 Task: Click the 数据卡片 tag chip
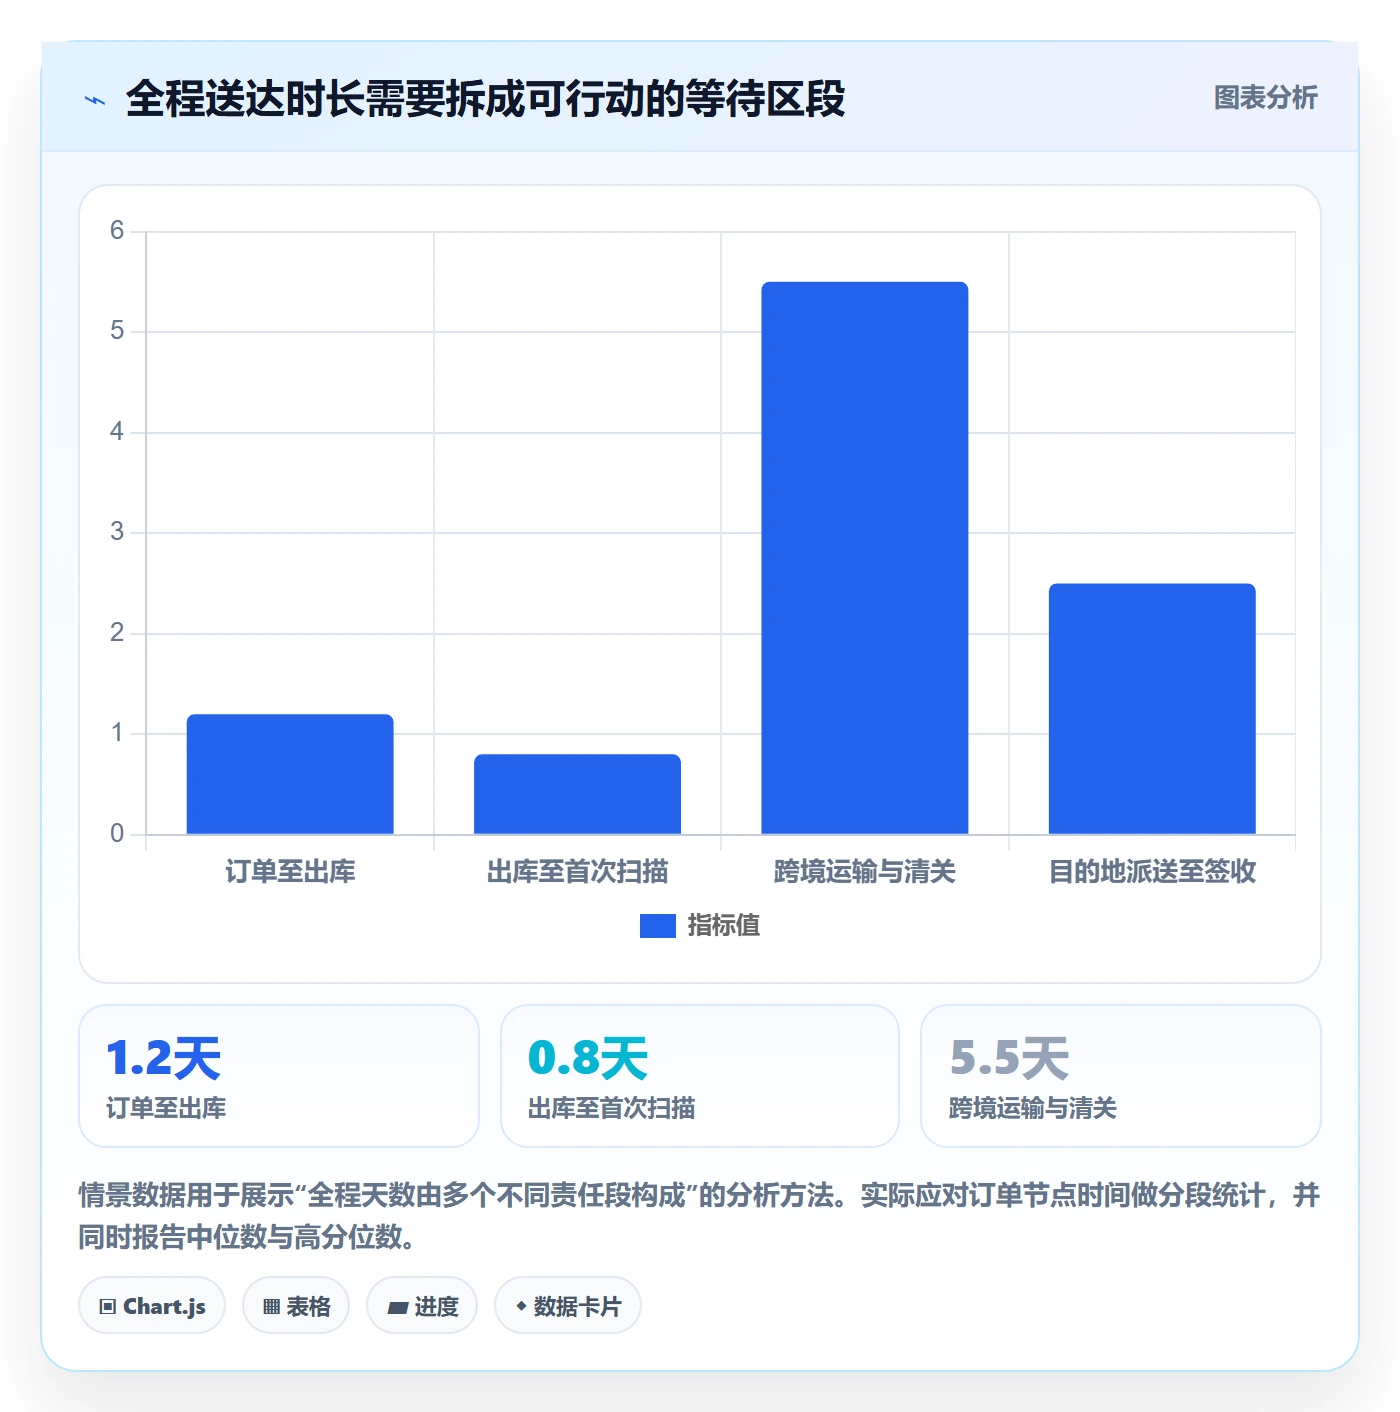568,1306
